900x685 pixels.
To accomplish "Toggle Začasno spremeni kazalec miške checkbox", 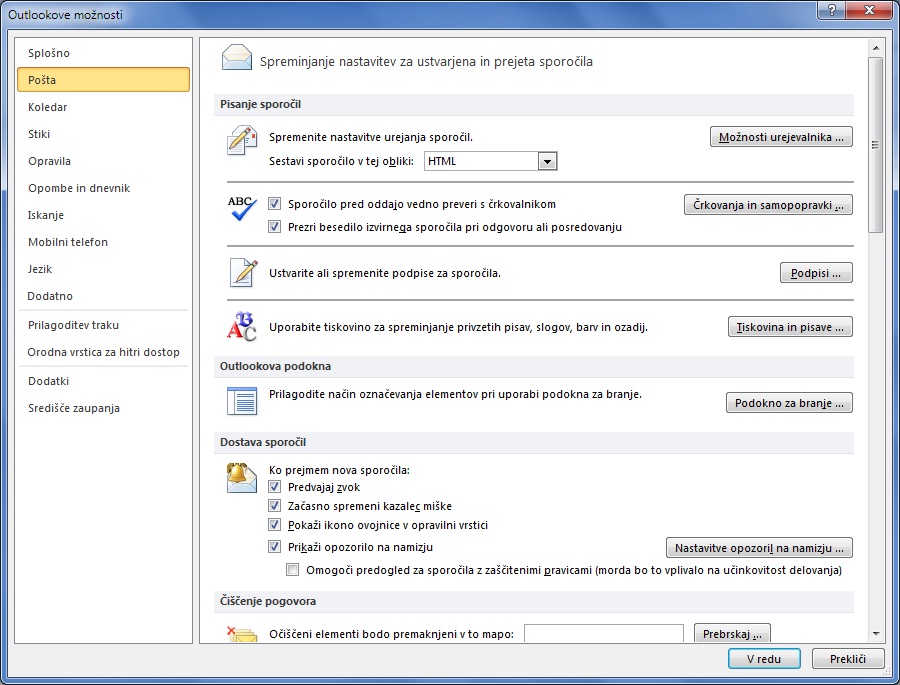I will (274, 506).
